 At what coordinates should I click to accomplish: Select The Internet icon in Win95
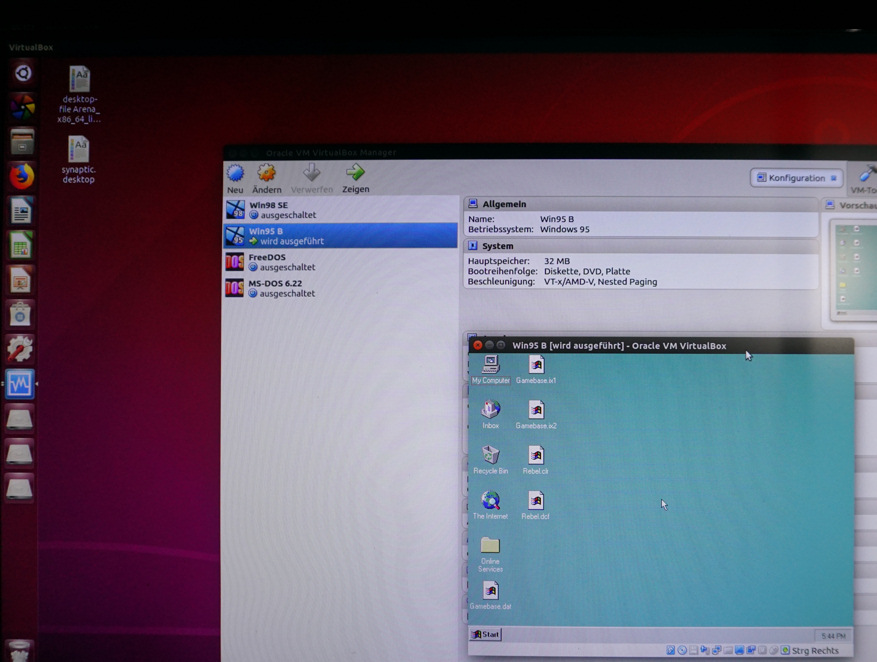(x=490, y=501)
